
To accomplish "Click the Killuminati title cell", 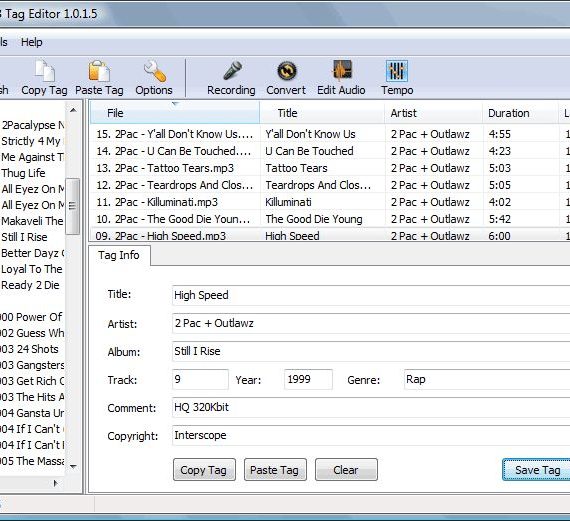I will pos(288,202).
